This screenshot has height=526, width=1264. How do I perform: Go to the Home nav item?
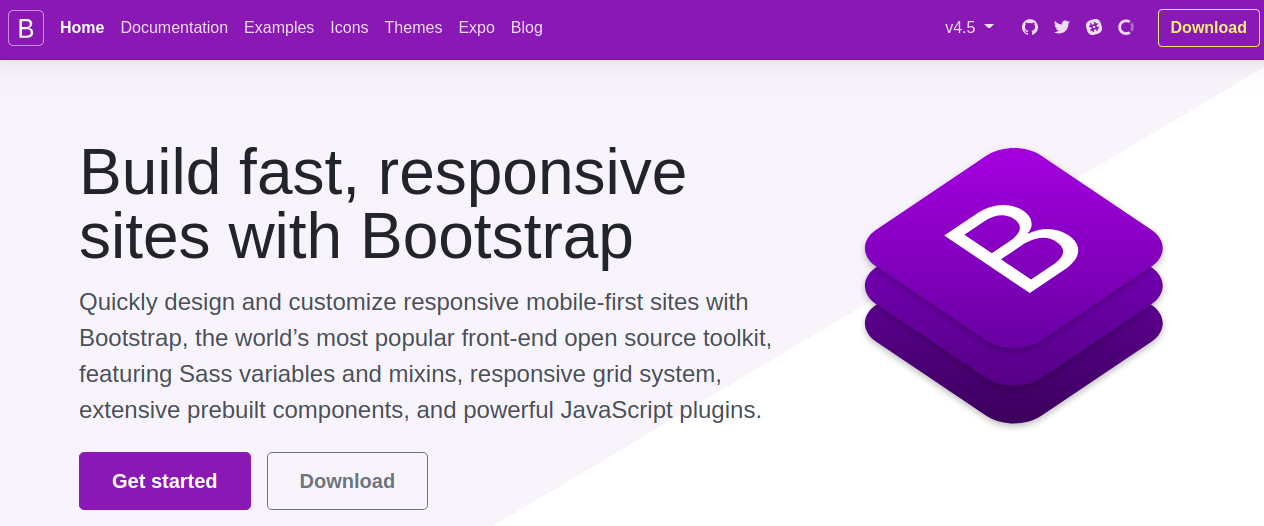tap(82, 27)
